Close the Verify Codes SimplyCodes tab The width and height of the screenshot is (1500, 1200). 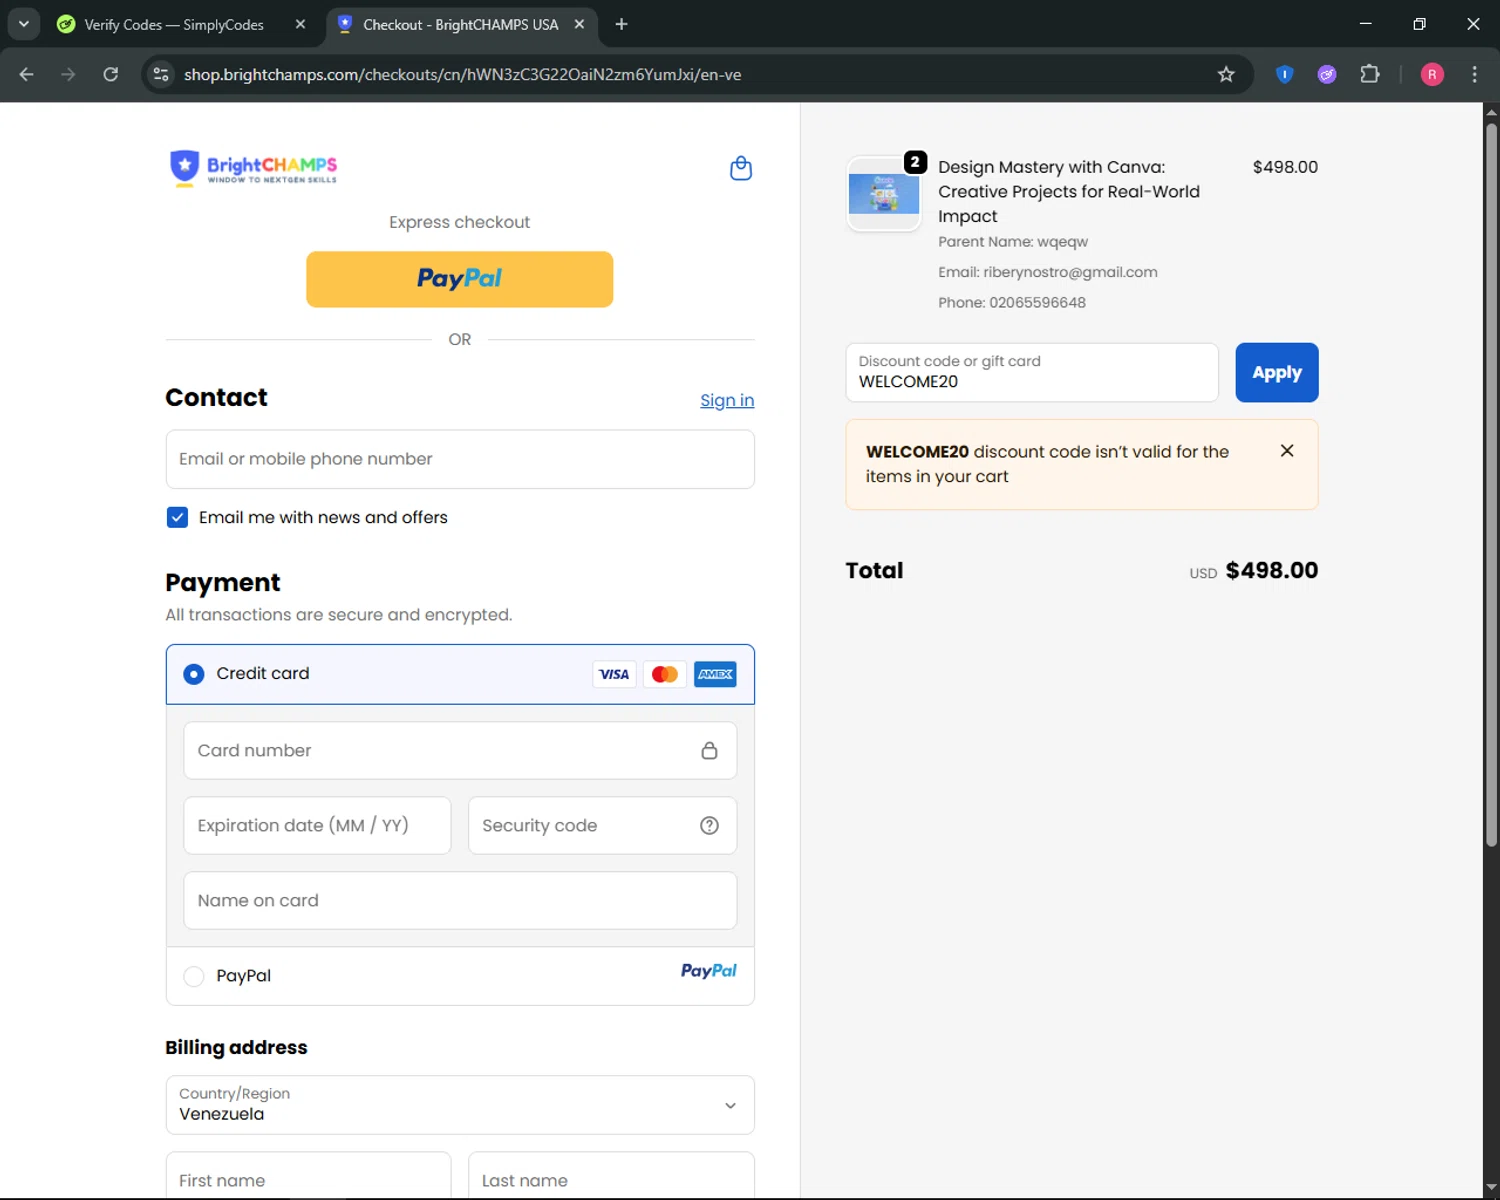pyautogui.click(x=300, y=24)
